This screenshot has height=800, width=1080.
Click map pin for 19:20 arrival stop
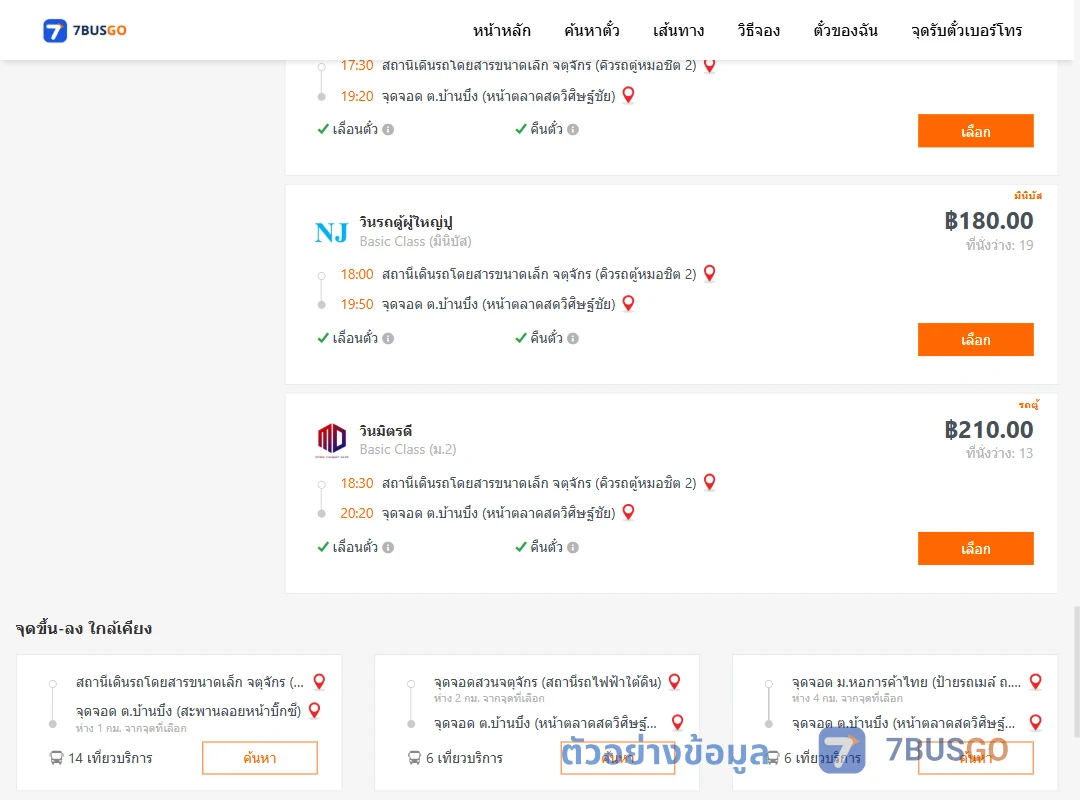pos(628,95)
